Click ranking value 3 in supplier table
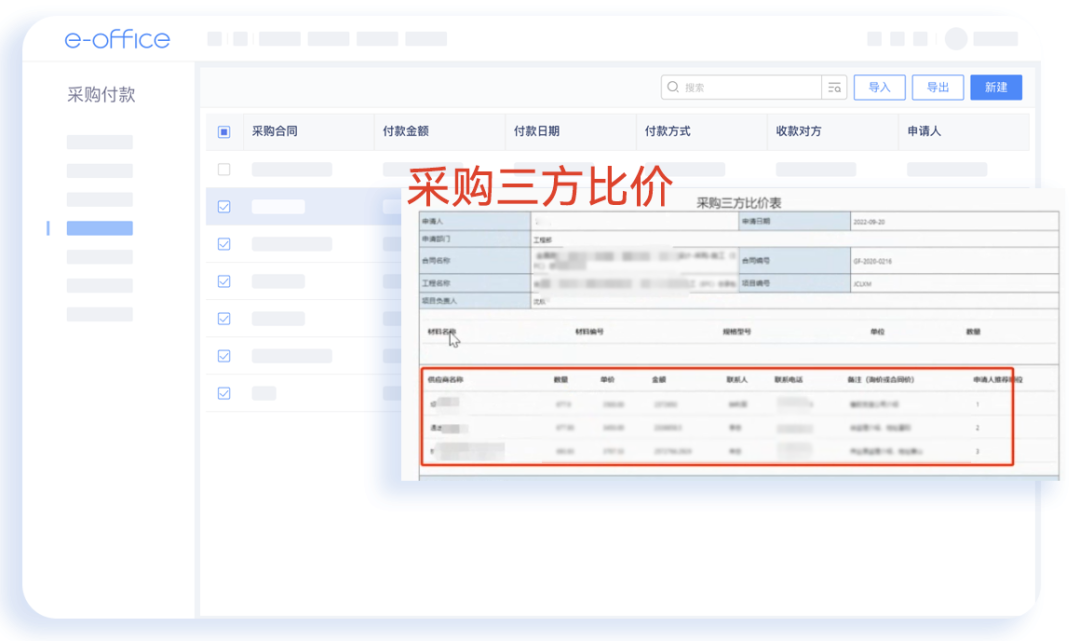This screenshot has width=1080, height=641. click(x=977, y=451)
